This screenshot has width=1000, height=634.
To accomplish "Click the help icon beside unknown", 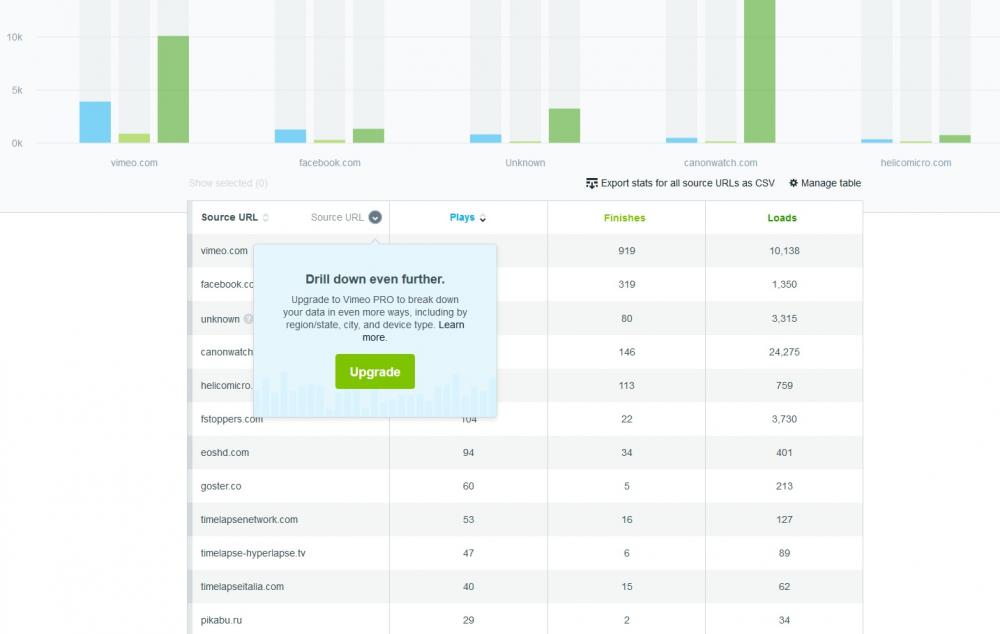I will point(248,320).
